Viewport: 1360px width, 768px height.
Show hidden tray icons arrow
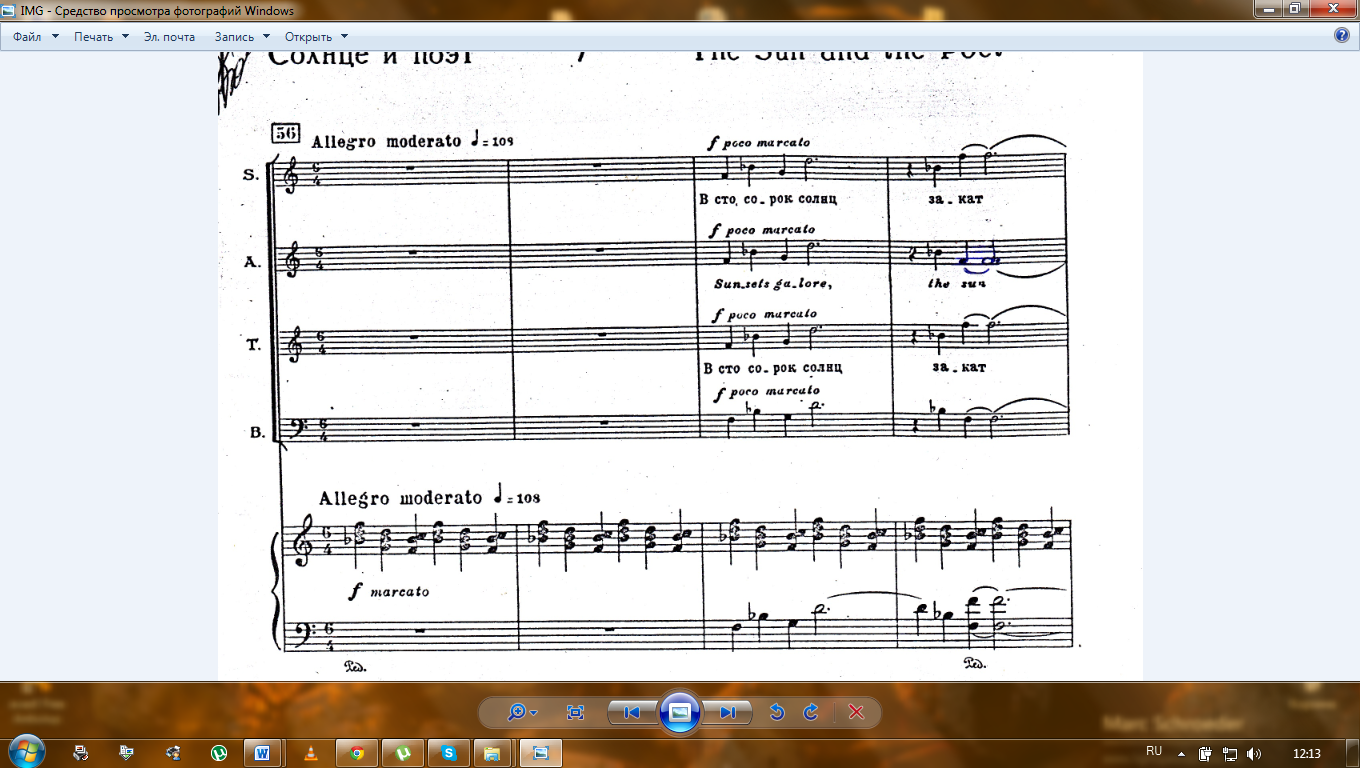[1181, 752]
